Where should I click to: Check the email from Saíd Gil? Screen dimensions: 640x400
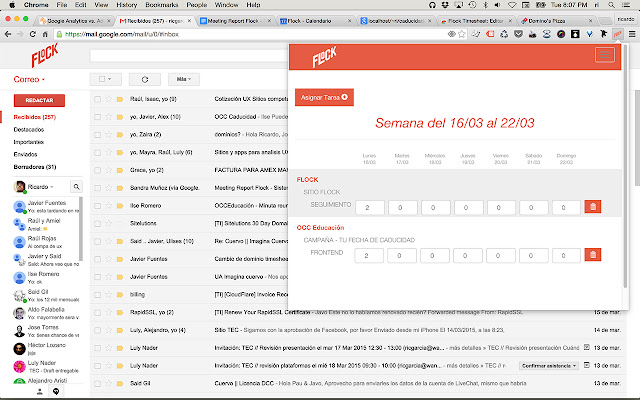(97, 384)
